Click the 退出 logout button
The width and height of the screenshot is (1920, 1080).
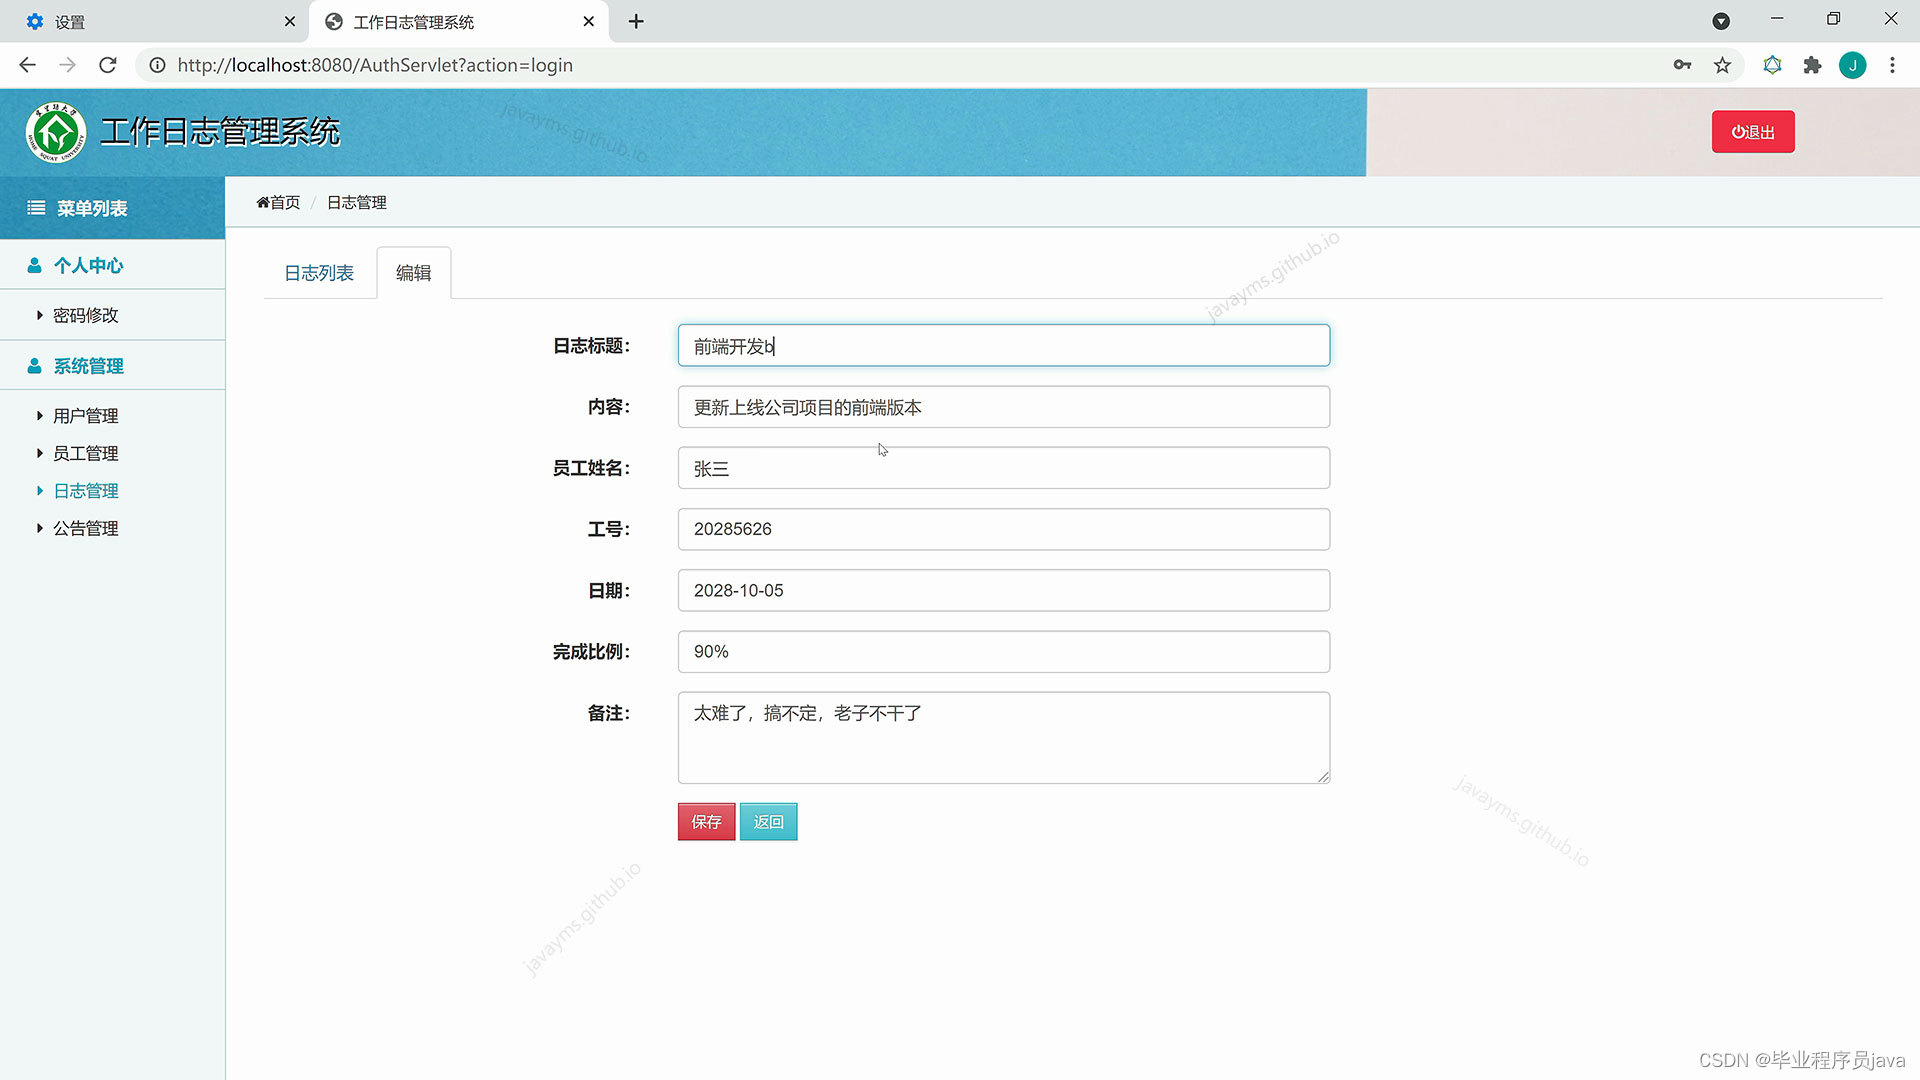1753,132
